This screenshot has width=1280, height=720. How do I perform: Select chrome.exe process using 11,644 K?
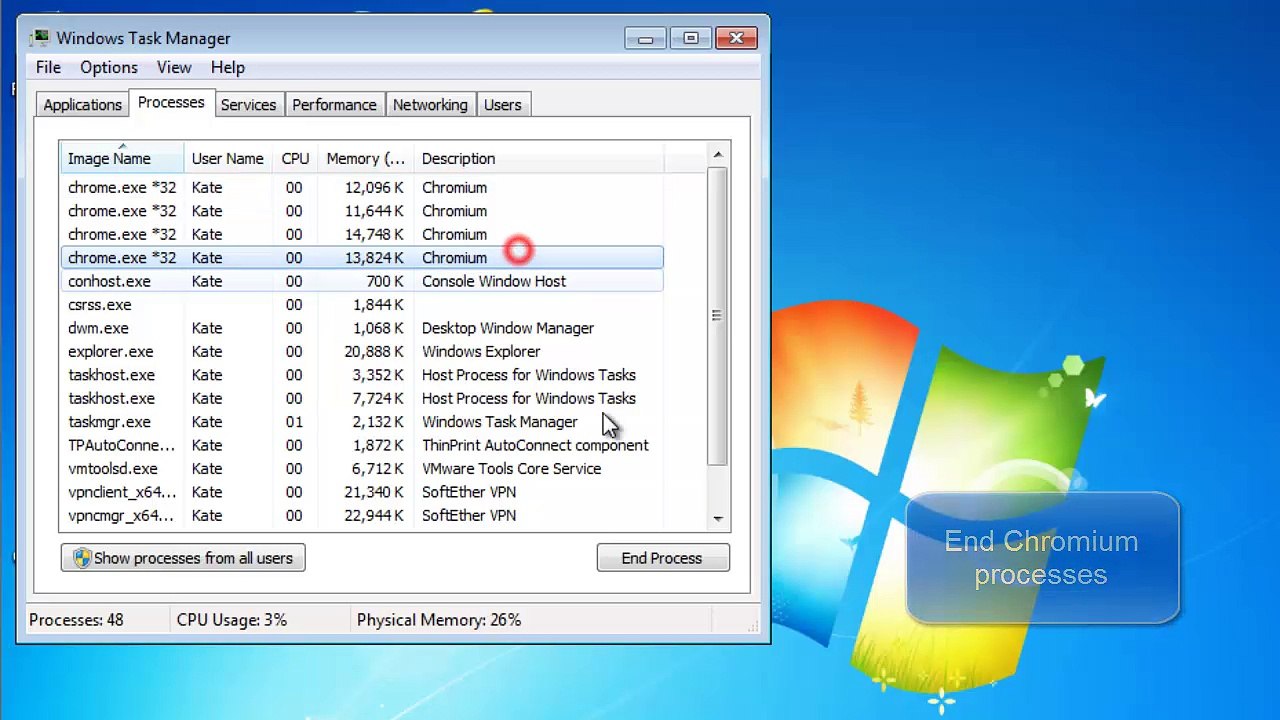pyautogui.click(x=361, y=211)
